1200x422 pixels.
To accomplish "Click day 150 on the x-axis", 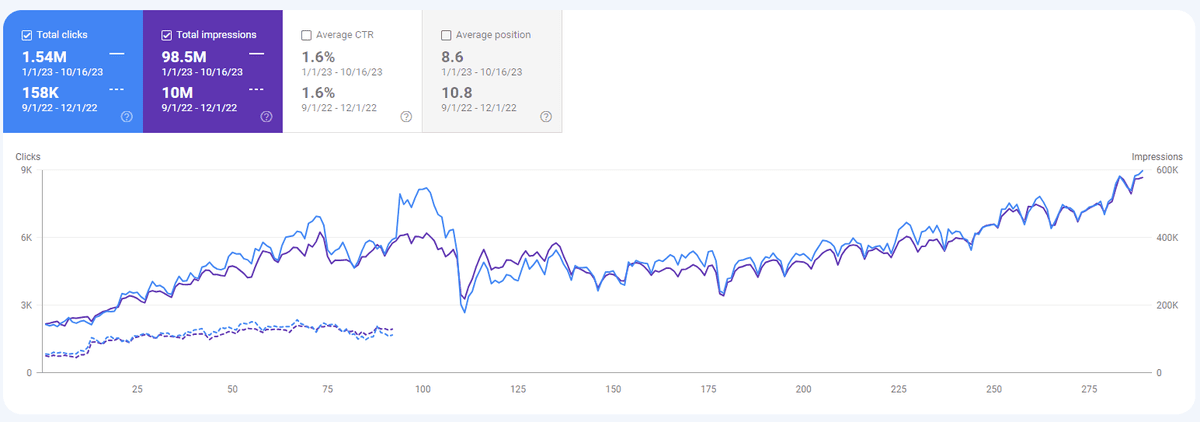I will point(613,389).
